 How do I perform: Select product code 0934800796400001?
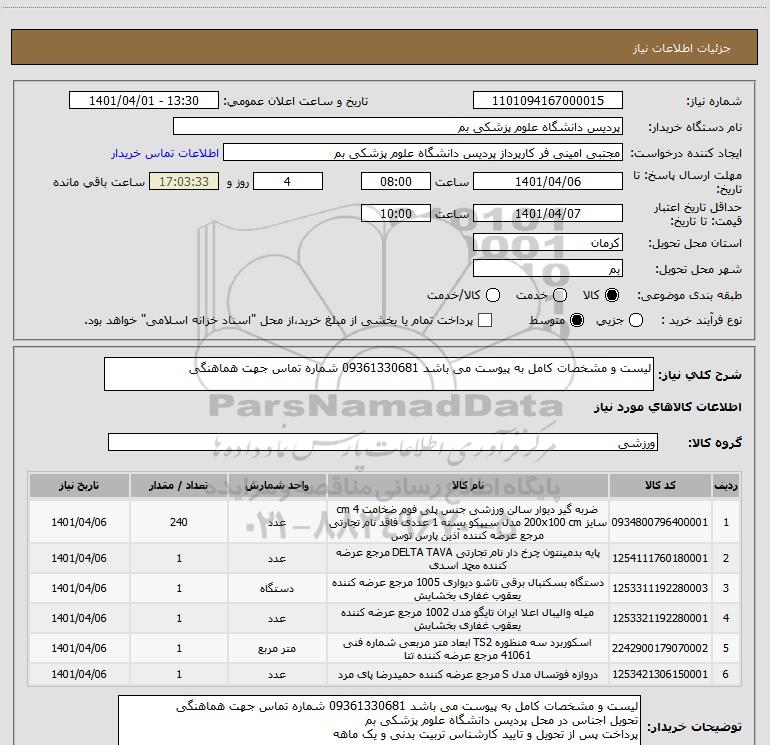click(660, 522)
